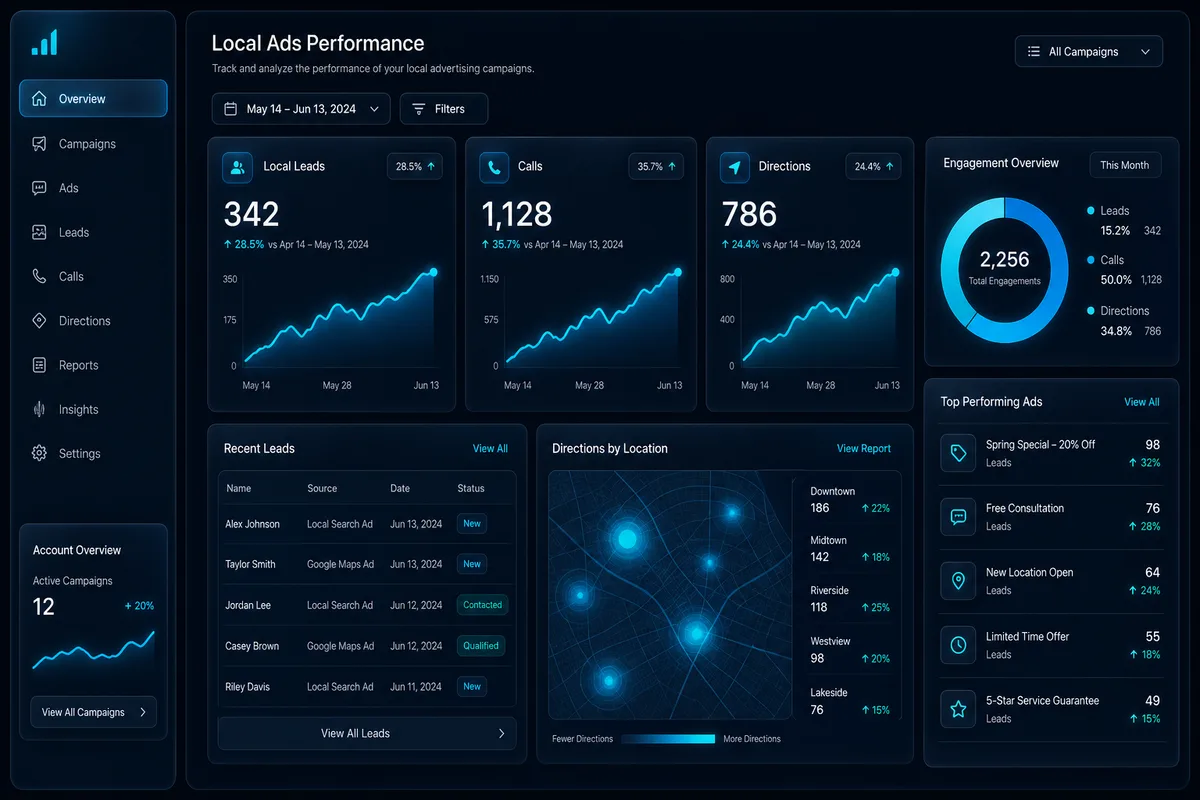Click the Date column header
The image size is (1200, 800).
pos(400,489)
